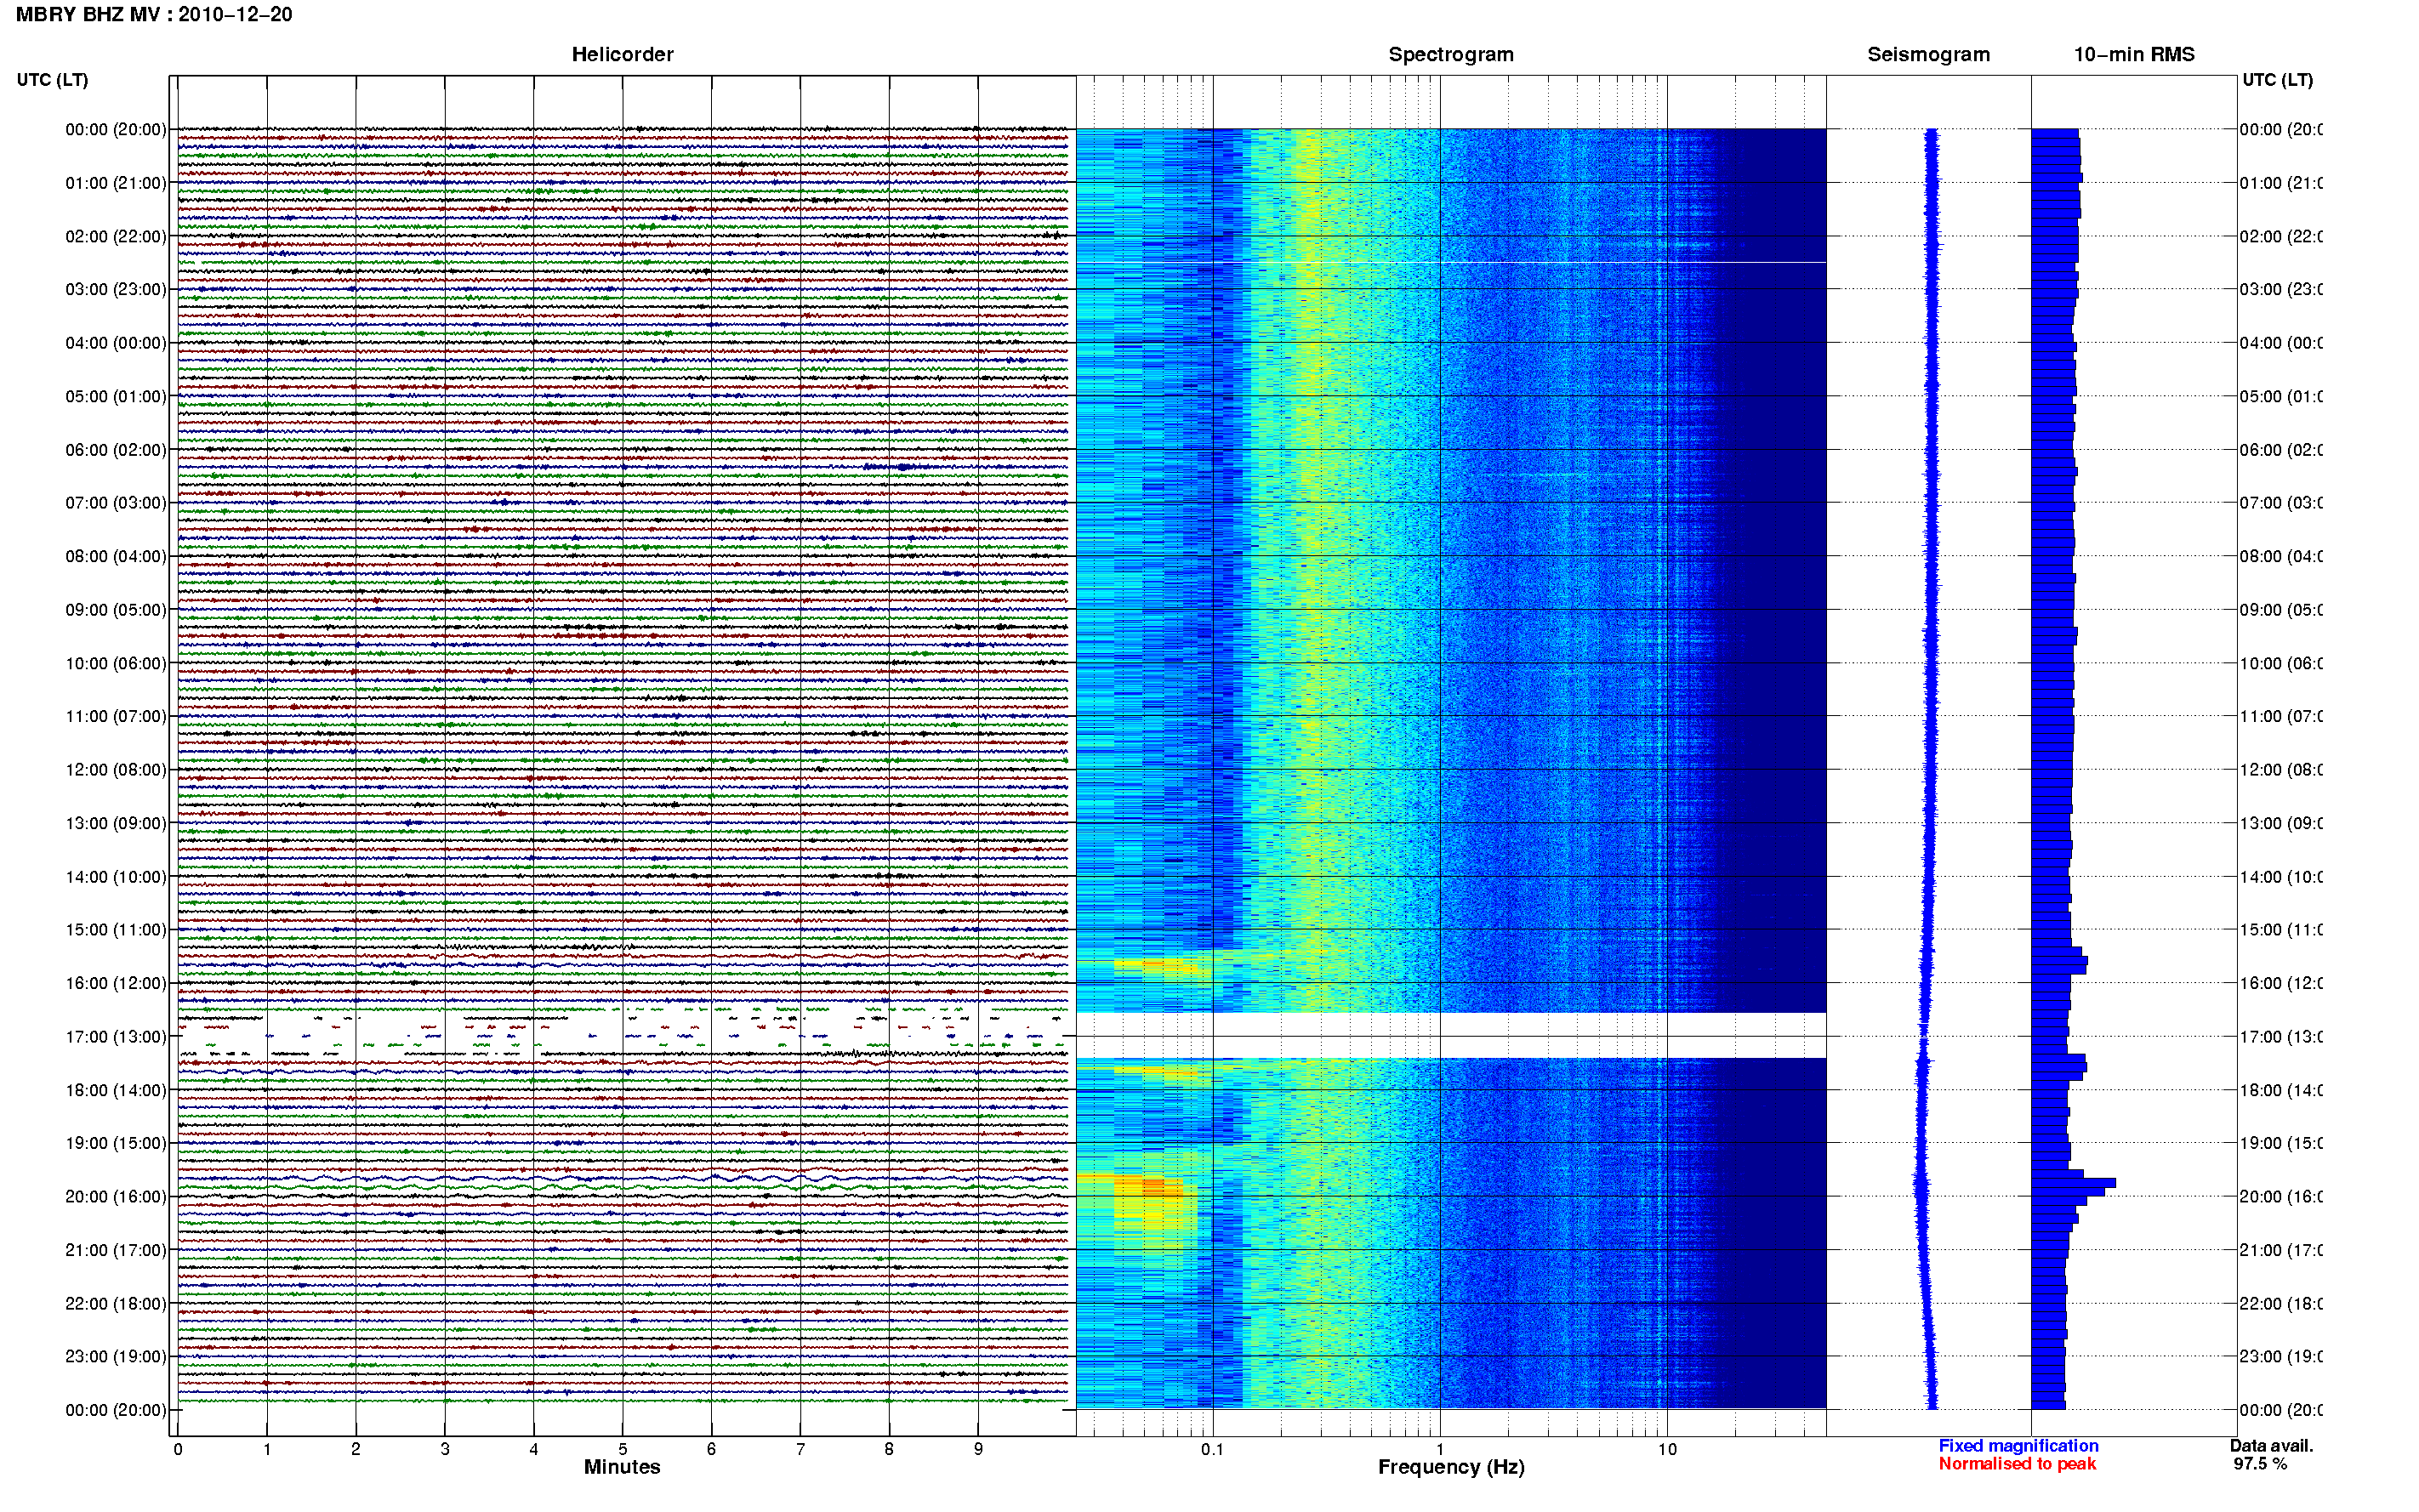Viewport: 2419px width, 1512px height.
Task: Click the left 09:00 (05:00) time label
Action: coord(116,609)
